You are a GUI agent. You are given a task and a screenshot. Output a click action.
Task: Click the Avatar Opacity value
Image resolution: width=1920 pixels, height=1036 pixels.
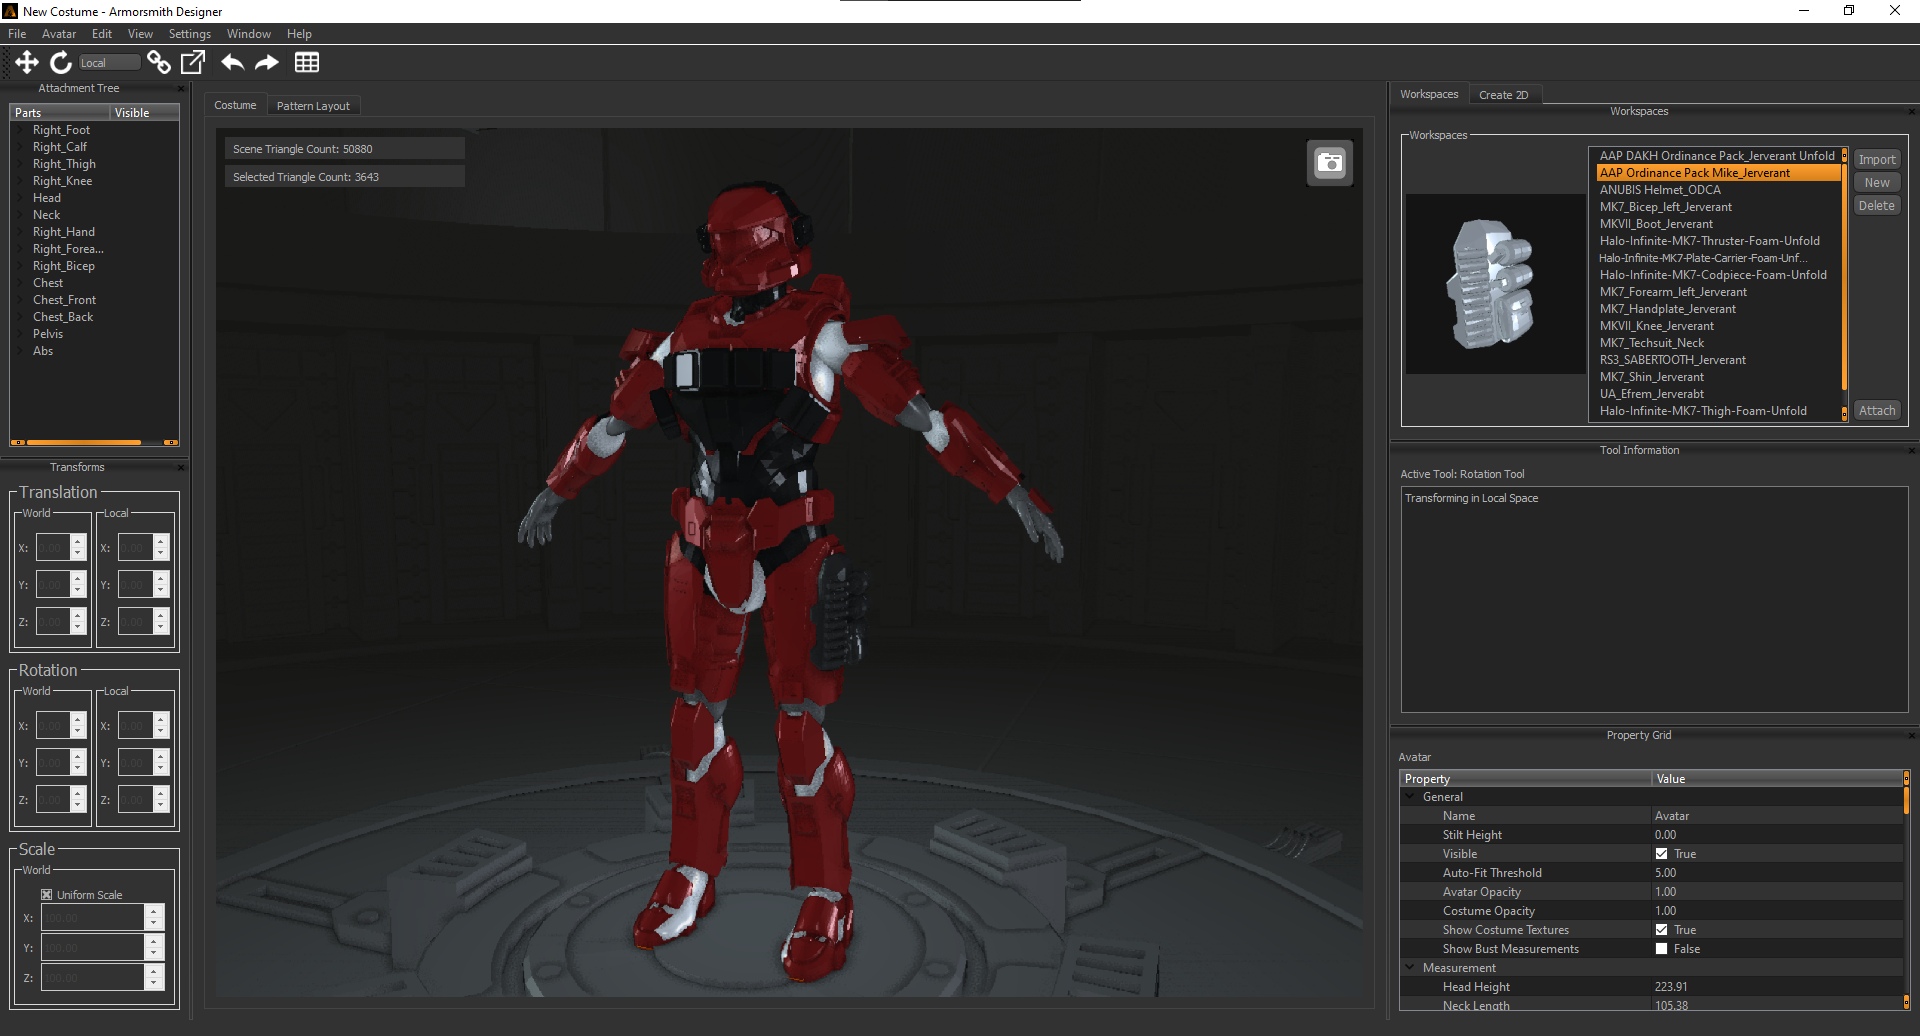pyautogui.click(x=1665, y=892)
